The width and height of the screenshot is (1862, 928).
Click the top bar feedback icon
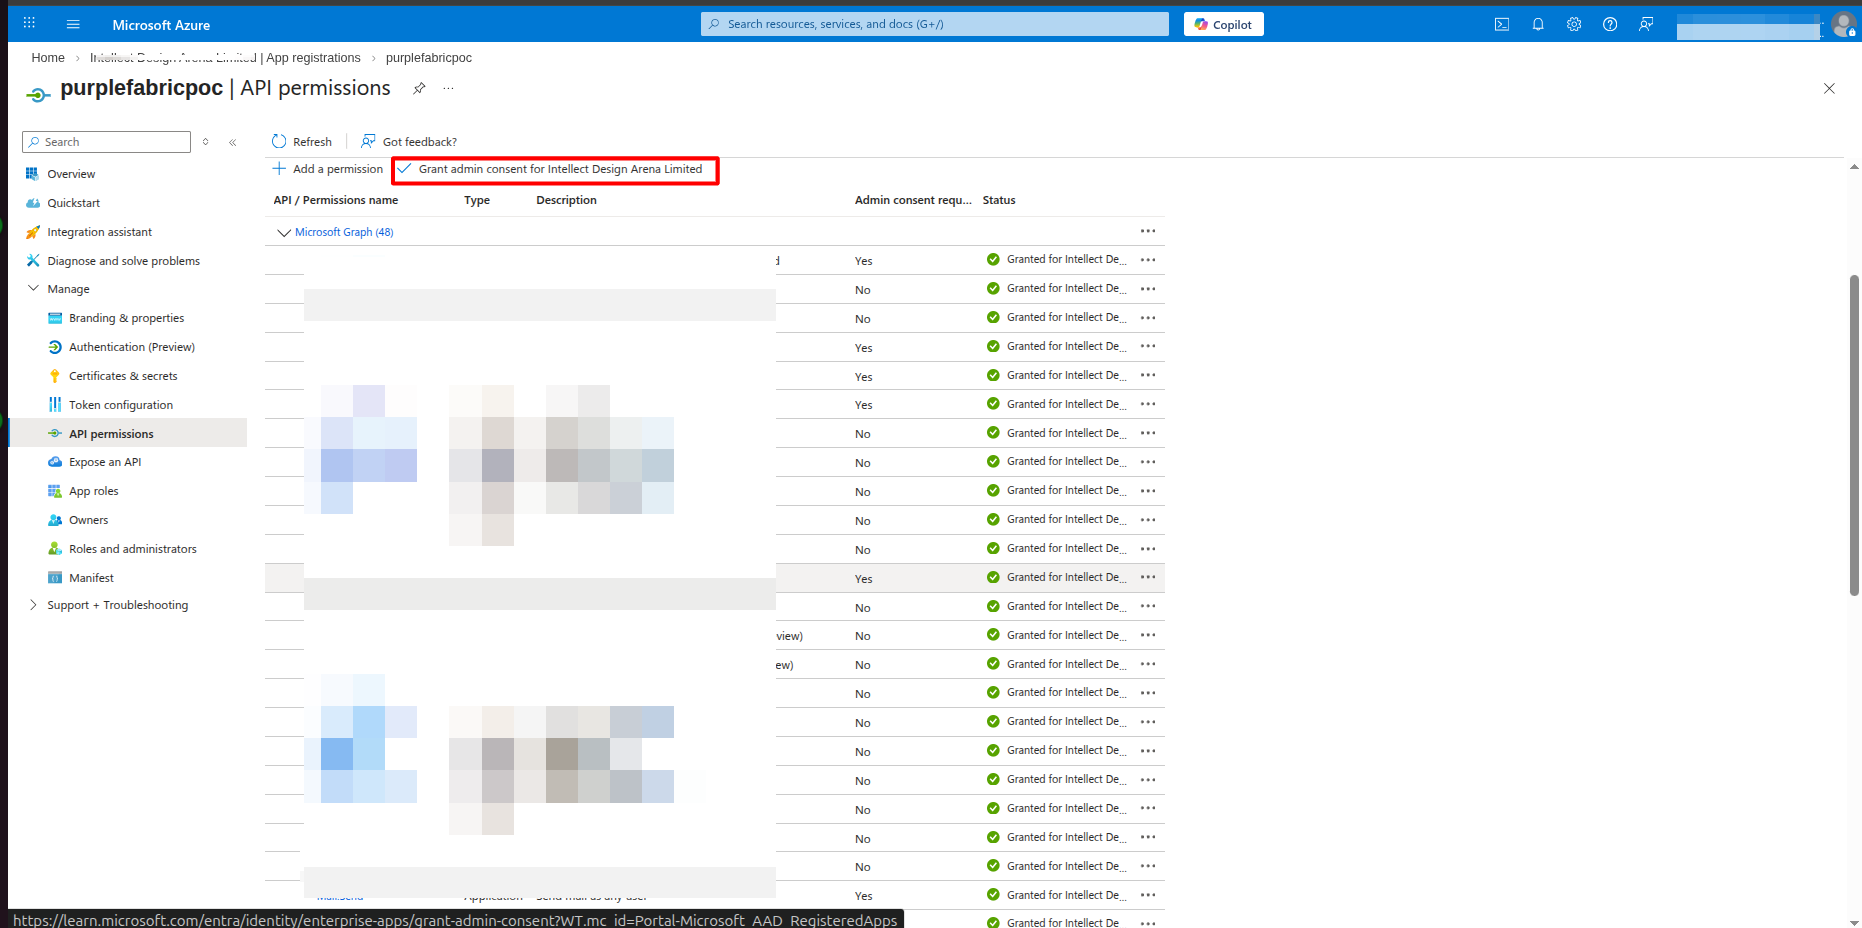[1646, 24]
